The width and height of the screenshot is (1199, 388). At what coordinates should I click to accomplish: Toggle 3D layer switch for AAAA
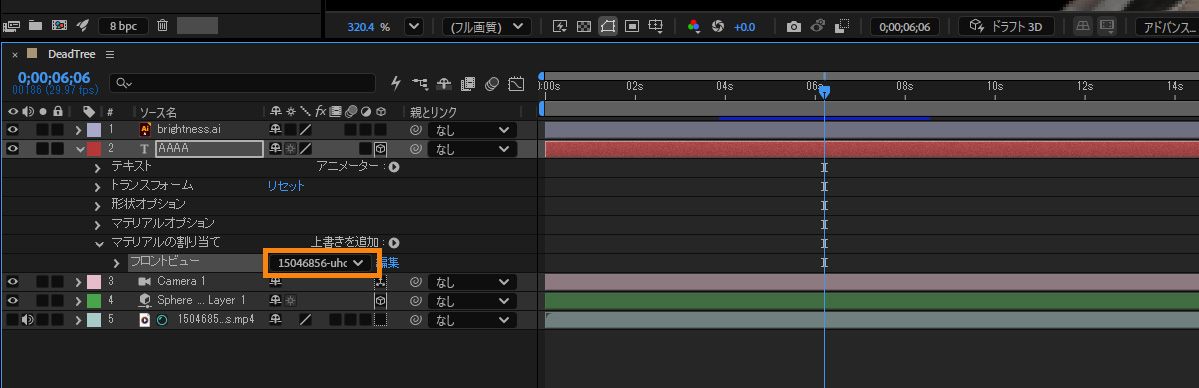pyautogui.click(x=380, y=148)
